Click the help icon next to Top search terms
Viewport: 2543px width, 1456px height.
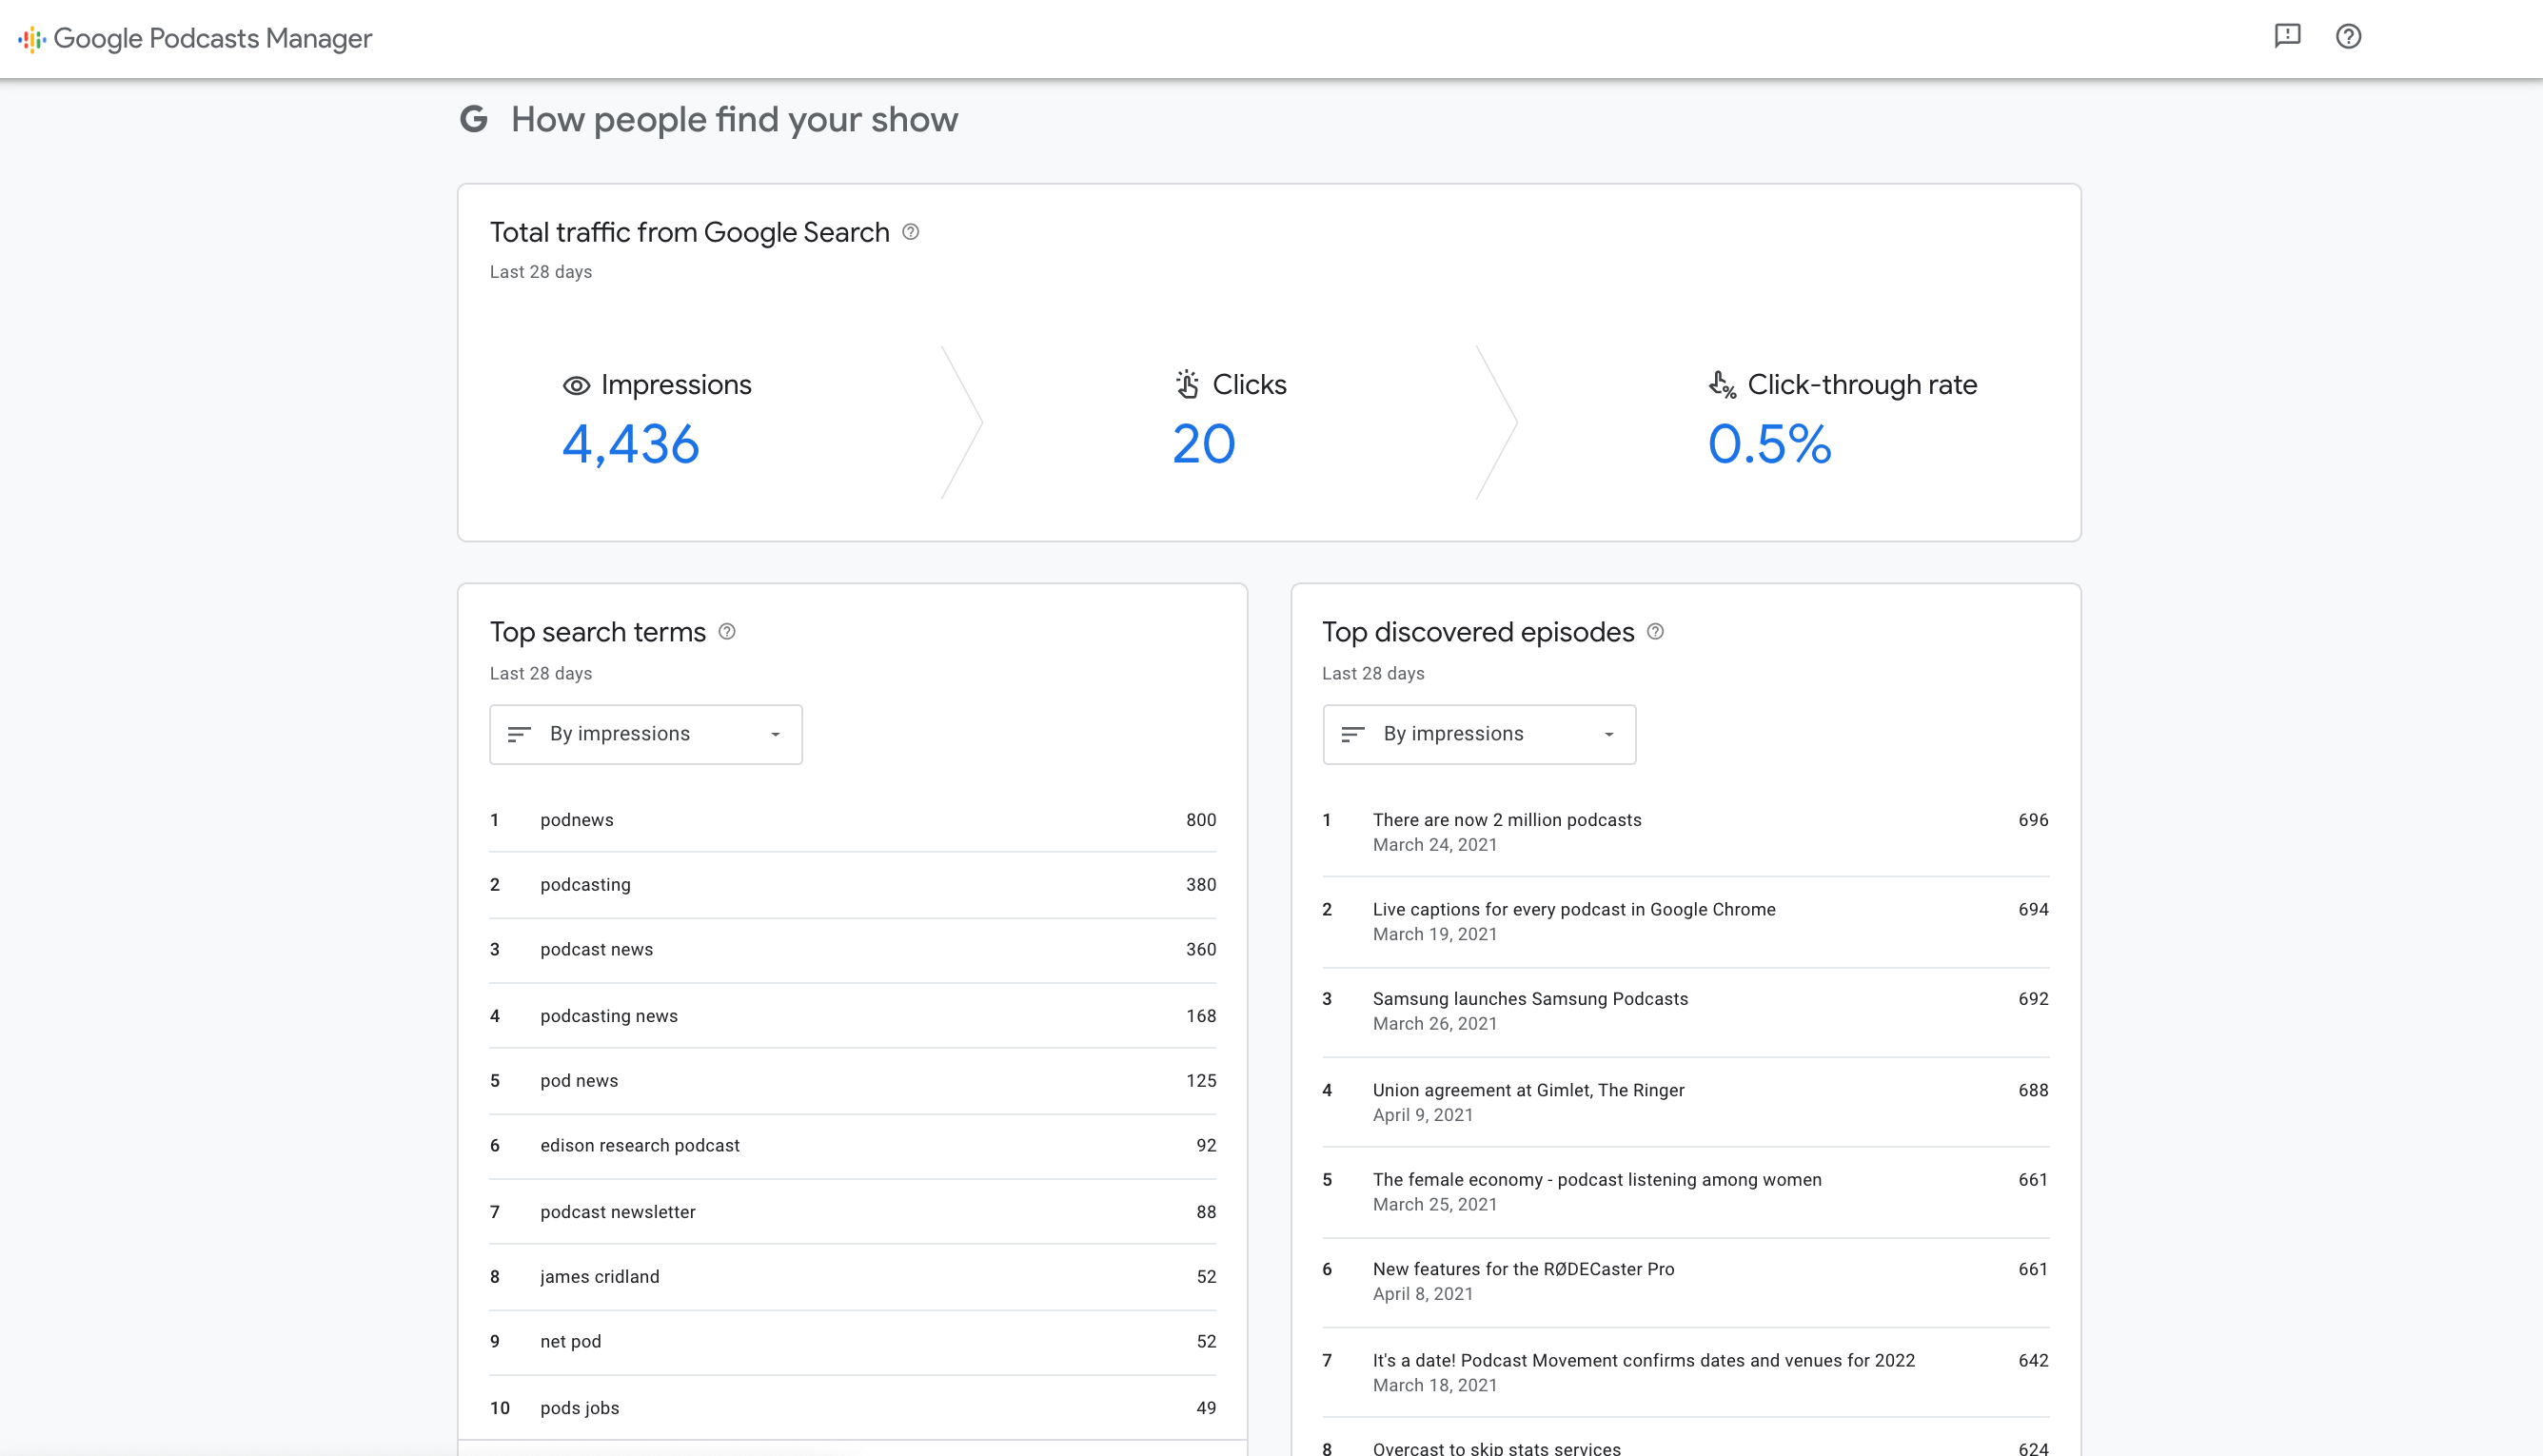coord(727,632)
